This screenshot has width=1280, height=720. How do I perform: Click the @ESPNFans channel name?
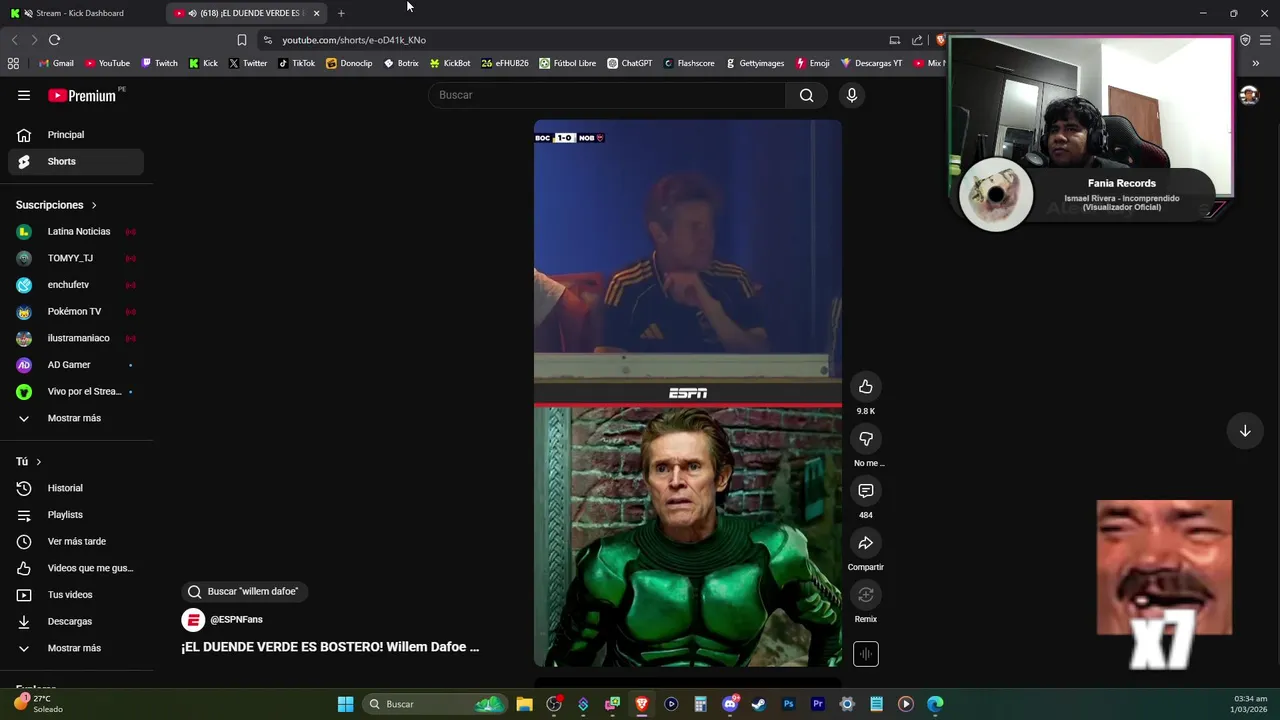(x=236, y=620)
